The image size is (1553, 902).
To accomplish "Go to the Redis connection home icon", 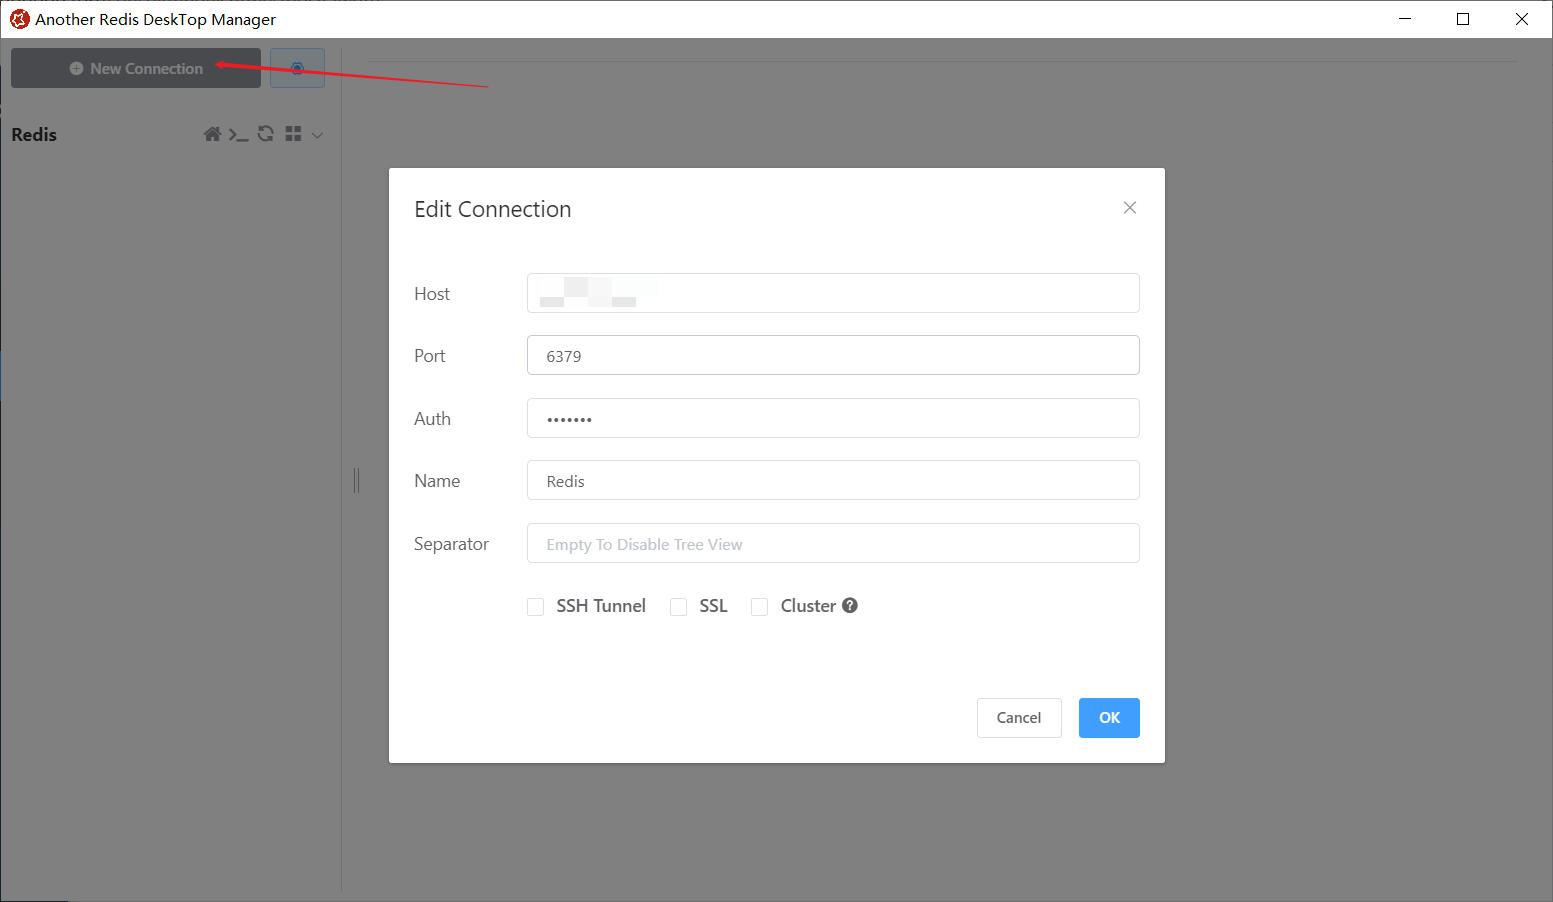I will pyautogui.click(x=212, y=134).
